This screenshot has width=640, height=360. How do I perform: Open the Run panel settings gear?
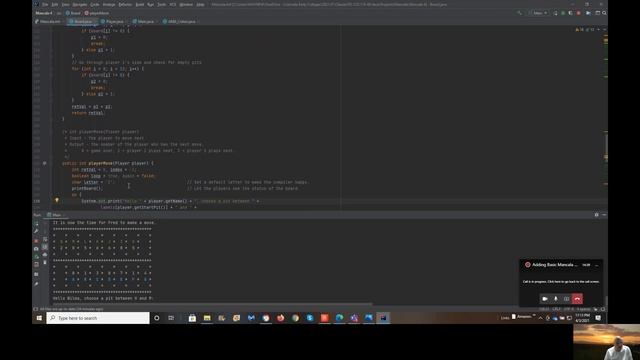pyautogui.click(x=597, y=215)
